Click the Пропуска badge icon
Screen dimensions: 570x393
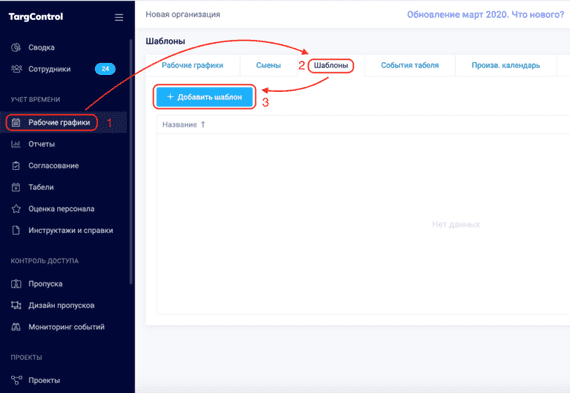pos(16,284)
